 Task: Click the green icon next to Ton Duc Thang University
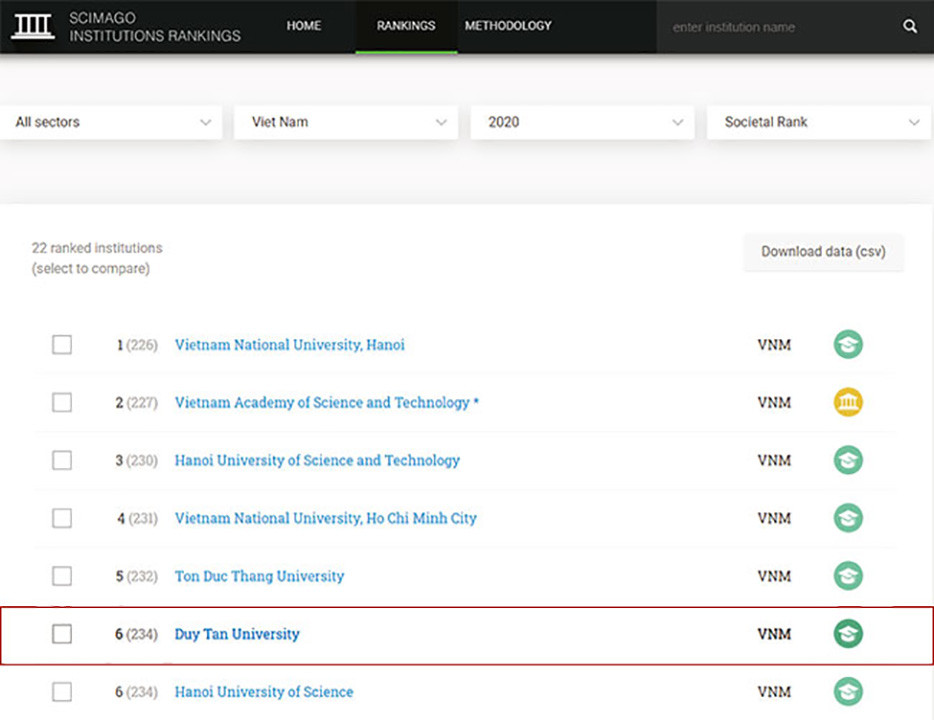click(x=847, y=576)
